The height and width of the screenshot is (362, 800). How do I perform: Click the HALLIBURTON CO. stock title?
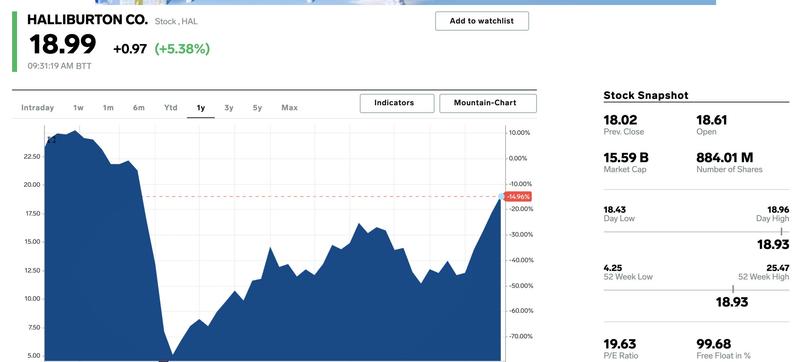pyautogui.click(x=87, y=20)
